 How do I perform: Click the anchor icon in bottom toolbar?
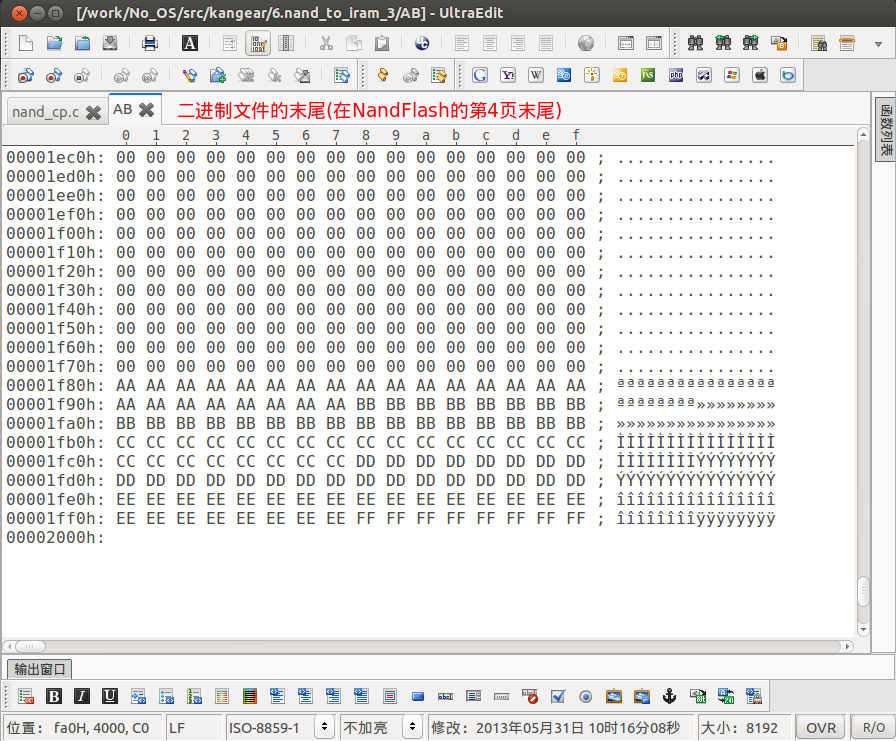tap(669, 696)
